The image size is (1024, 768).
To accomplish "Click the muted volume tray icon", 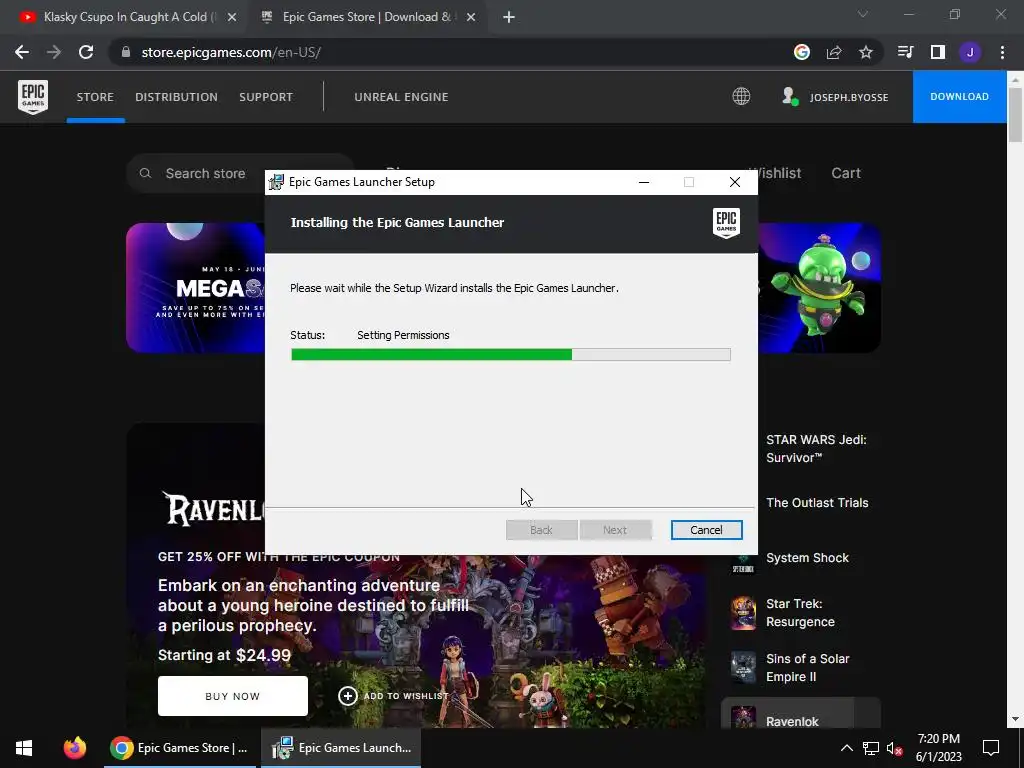I will [x=894, y=748].
